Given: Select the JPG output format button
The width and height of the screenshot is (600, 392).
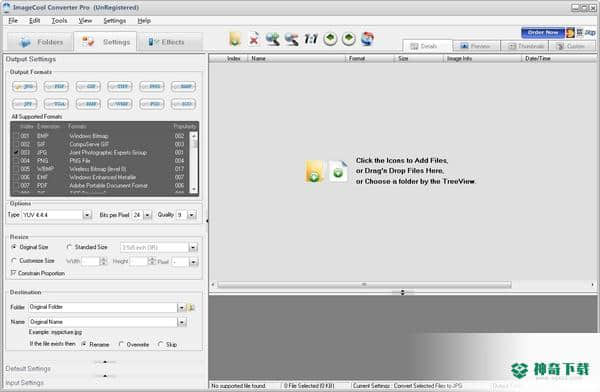Looking at the screenshot, I should [24, 87].
